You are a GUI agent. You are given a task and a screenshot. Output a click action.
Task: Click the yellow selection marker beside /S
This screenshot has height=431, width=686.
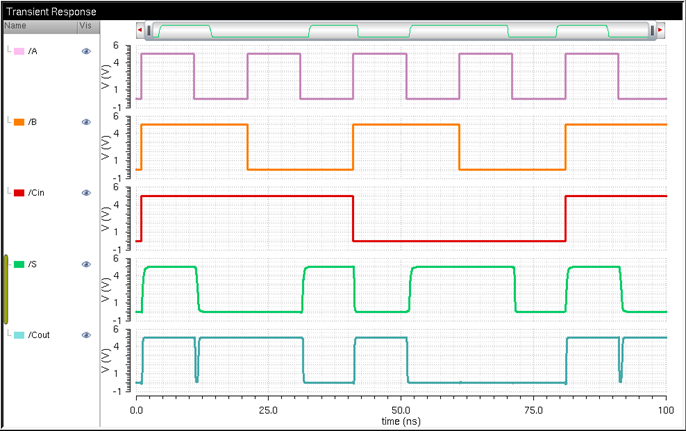(6, 289)
